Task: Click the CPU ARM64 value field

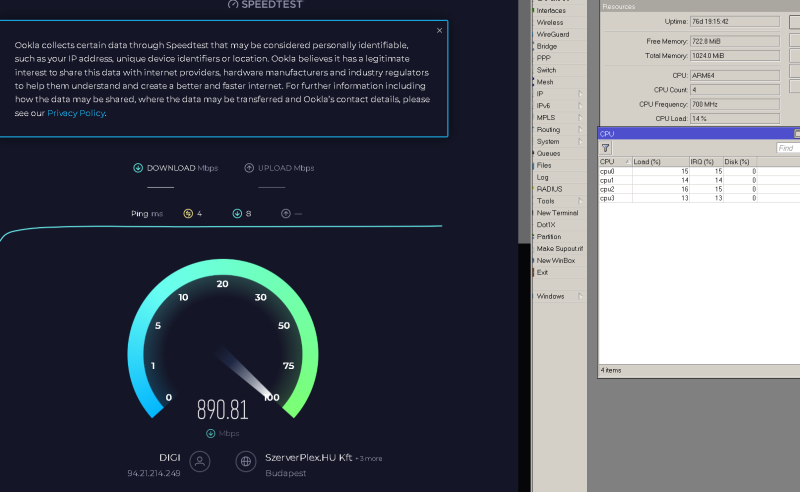Action: tap(735, 76)
